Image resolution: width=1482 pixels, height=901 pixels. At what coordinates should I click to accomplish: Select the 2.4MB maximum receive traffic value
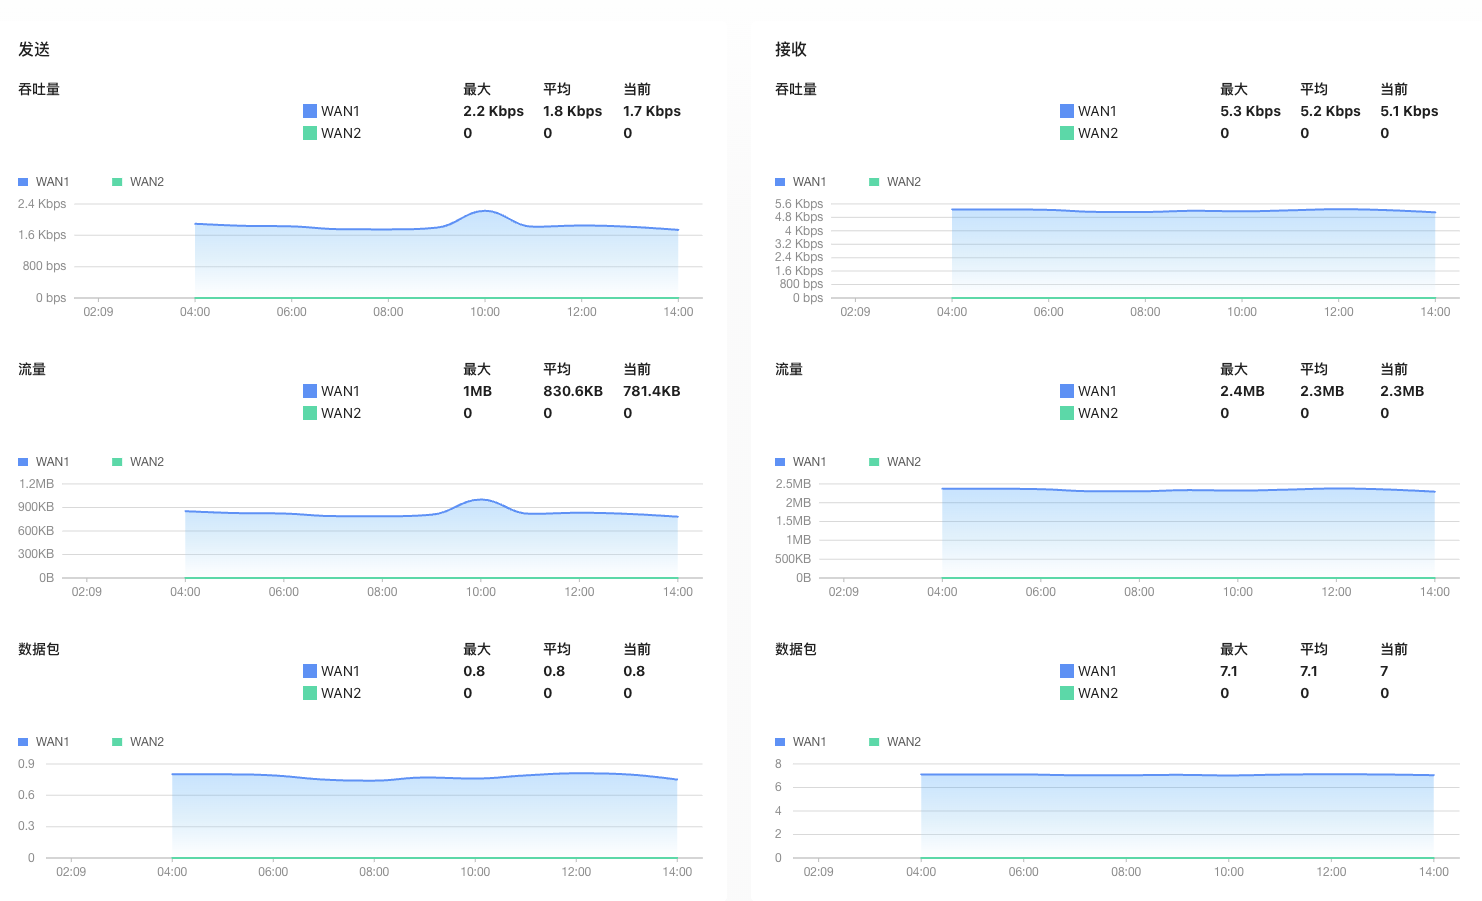tap(1242, 391)
